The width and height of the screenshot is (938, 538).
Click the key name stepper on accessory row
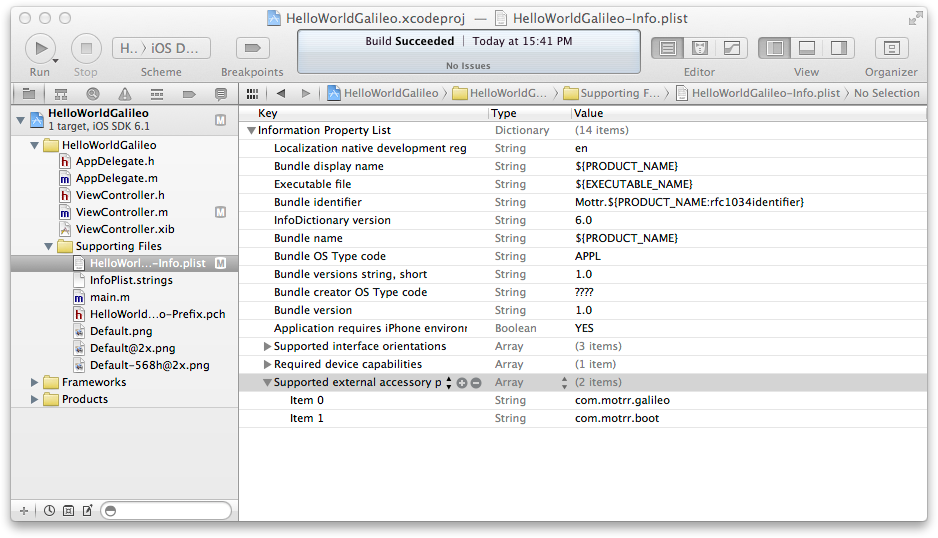pyautogui.click(x=449, y=383)
